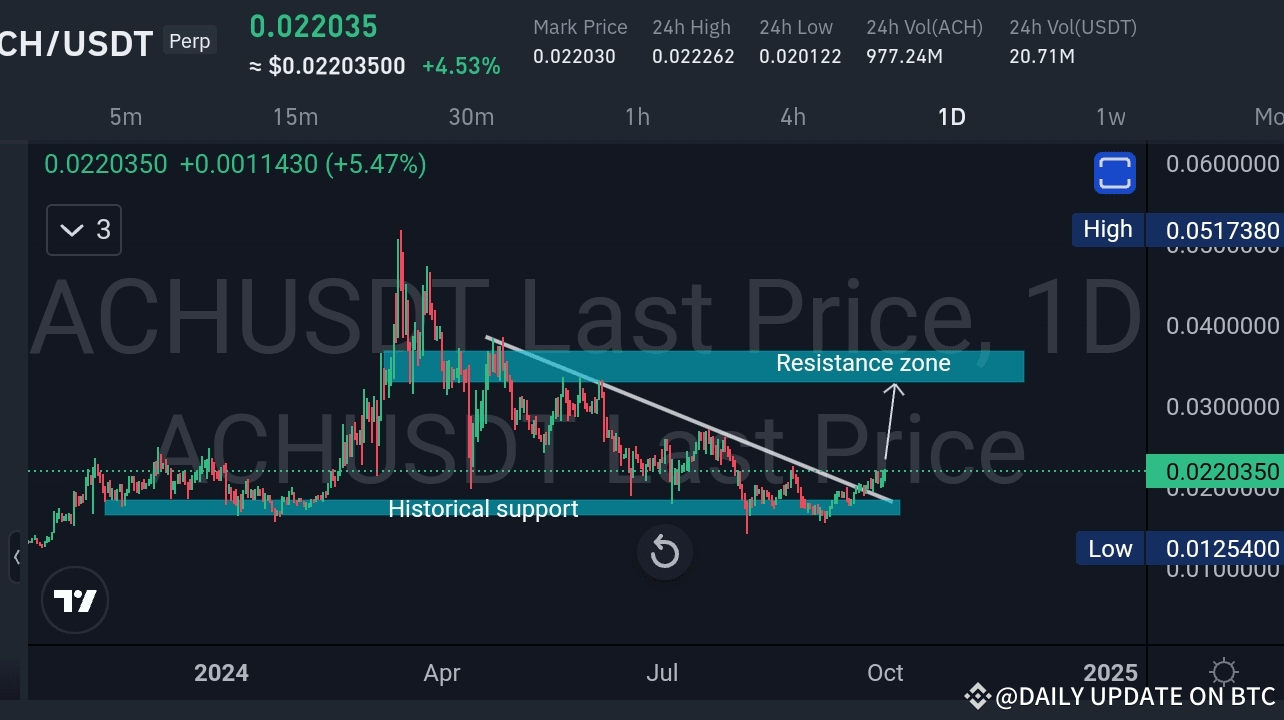Screen dimensions: 1284x720
Task: Select the 30m timeframe
Action: click(x=471, y=117)
